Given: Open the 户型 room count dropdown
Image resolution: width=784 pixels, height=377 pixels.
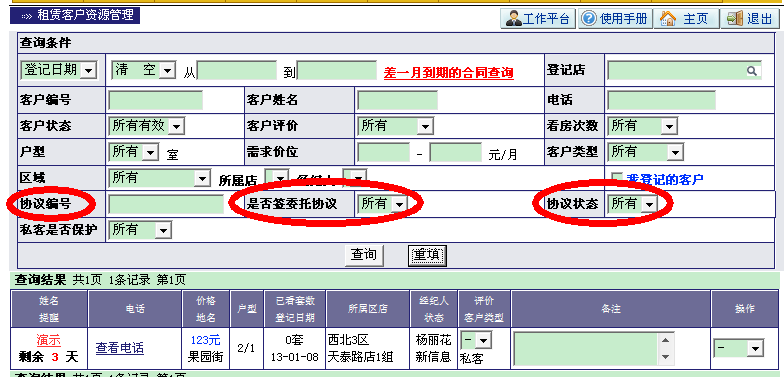Looking at the screenshot, I should click(x=134, y=152).
